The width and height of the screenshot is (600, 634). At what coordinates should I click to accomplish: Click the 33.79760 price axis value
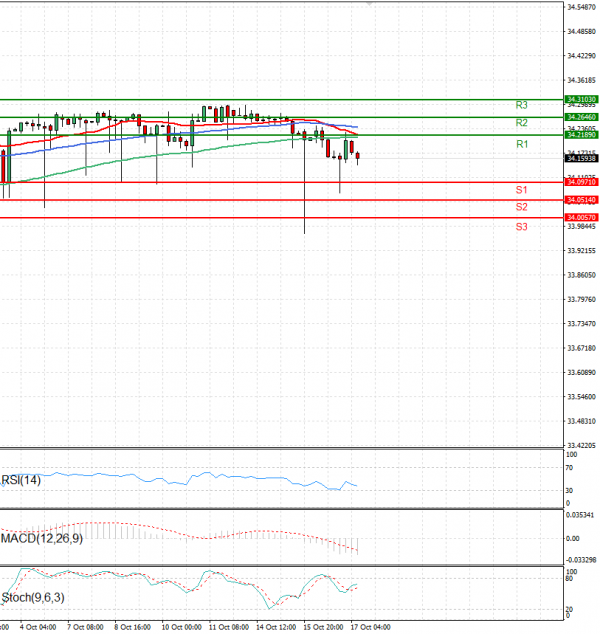pos(581,299)
